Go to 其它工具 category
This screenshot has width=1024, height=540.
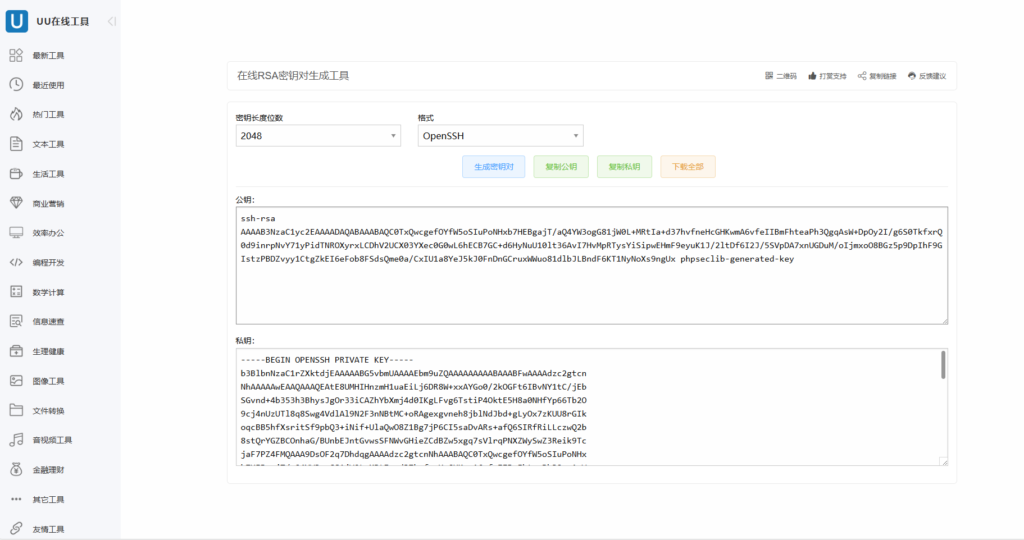(x=48, y=500)
